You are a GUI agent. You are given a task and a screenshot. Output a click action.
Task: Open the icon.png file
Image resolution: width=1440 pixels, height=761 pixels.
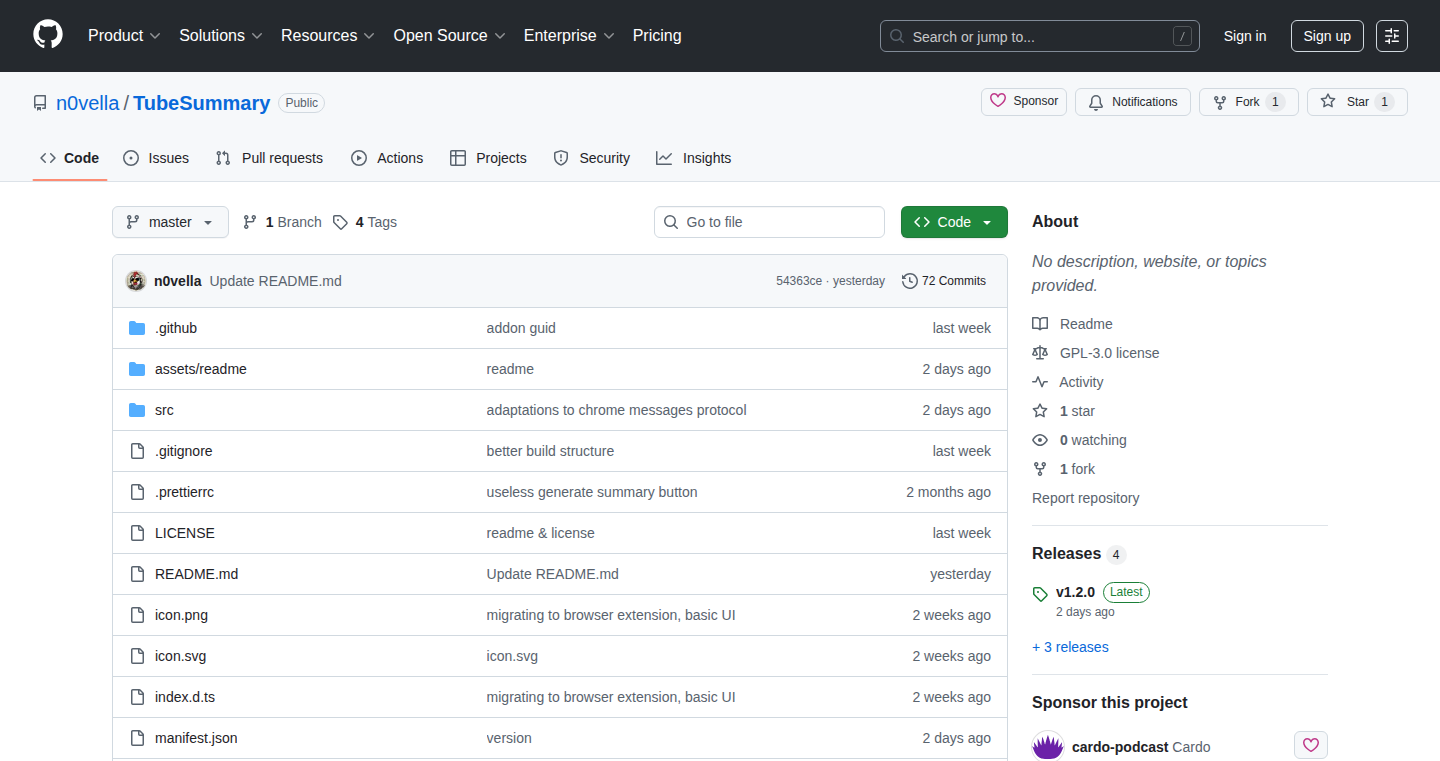181,615
